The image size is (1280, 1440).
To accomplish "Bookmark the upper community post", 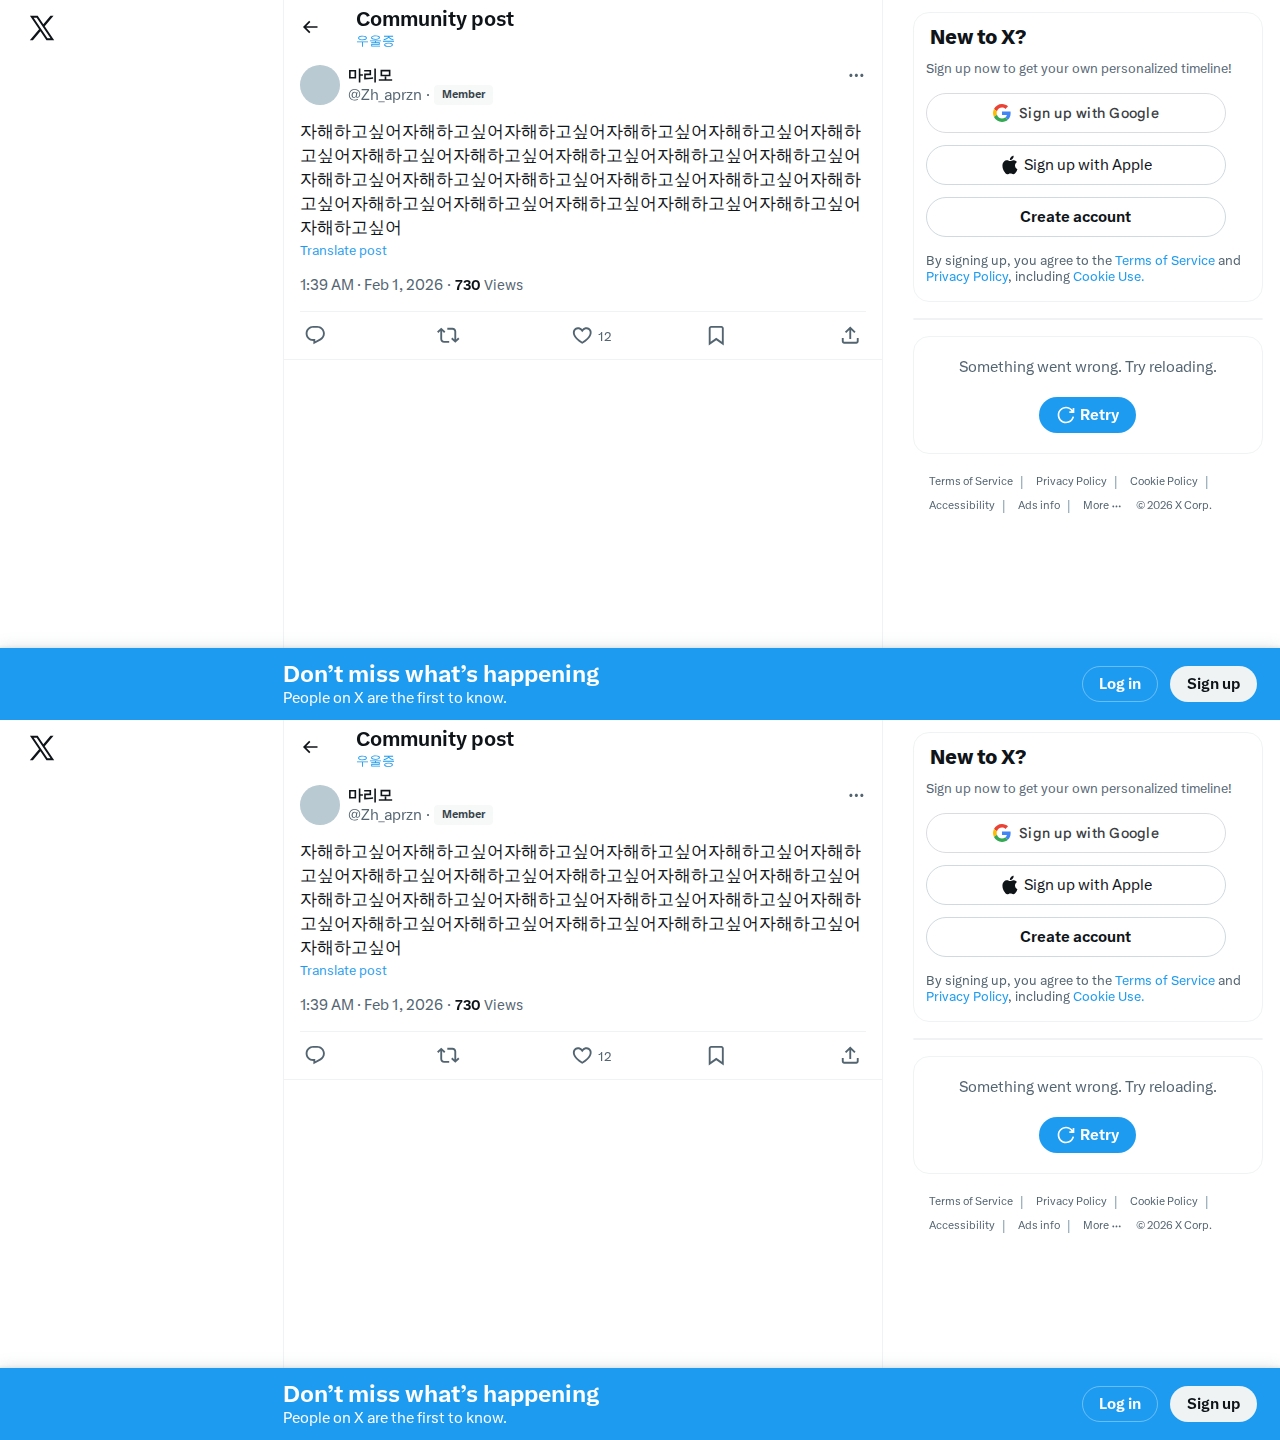I will (716, 335).
